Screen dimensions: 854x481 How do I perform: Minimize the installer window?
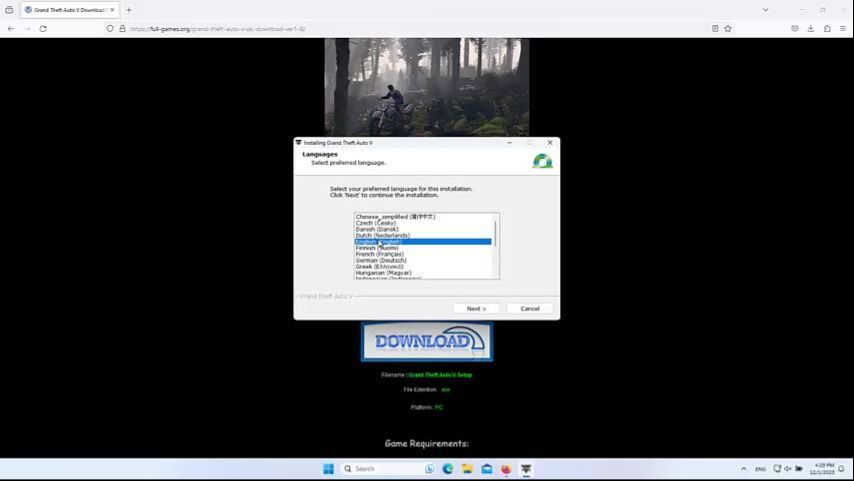coord(509,143)
